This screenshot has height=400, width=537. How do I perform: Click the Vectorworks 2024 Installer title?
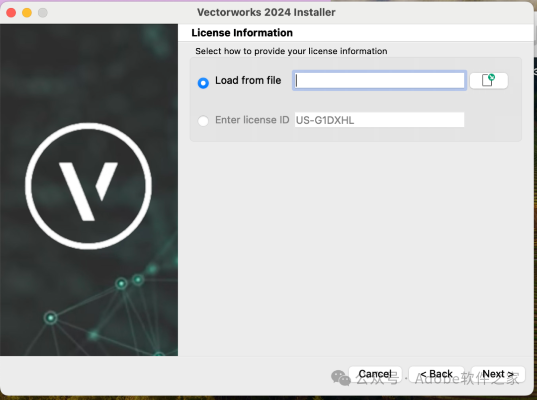pos(266,12)
